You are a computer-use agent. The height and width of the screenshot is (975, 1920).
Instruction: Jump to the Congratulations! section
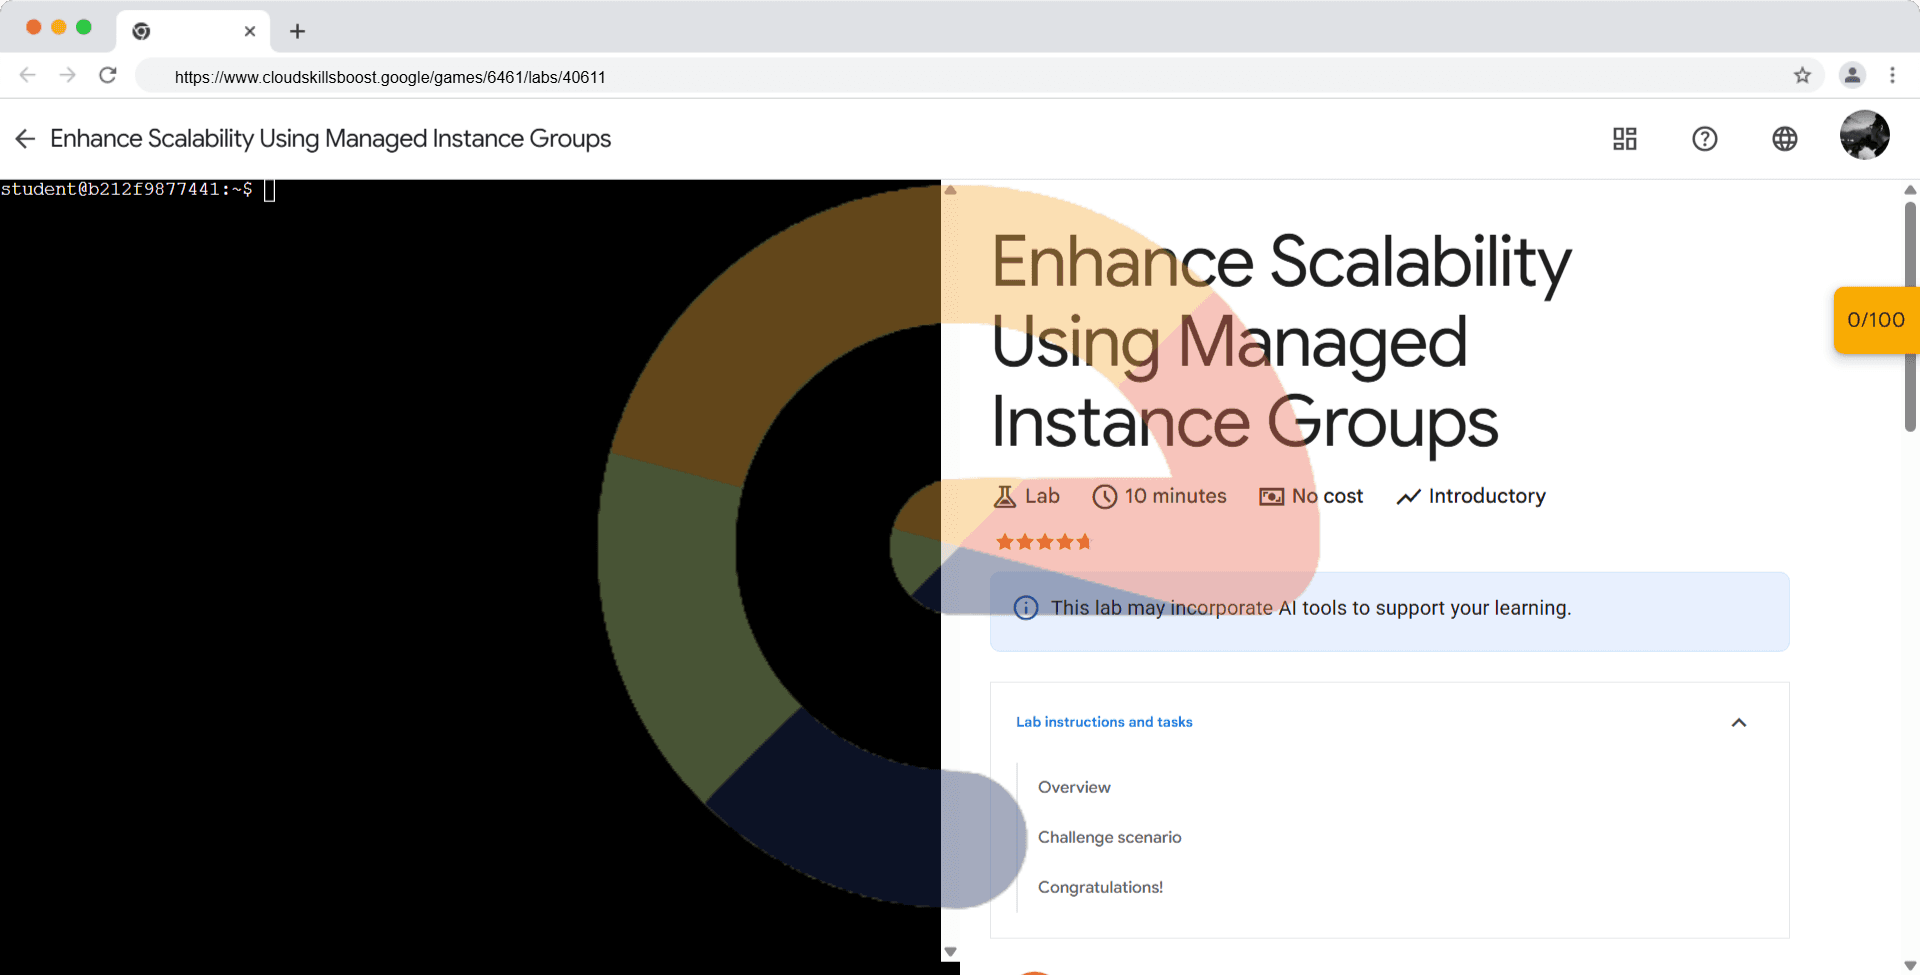click(1100, 887)
